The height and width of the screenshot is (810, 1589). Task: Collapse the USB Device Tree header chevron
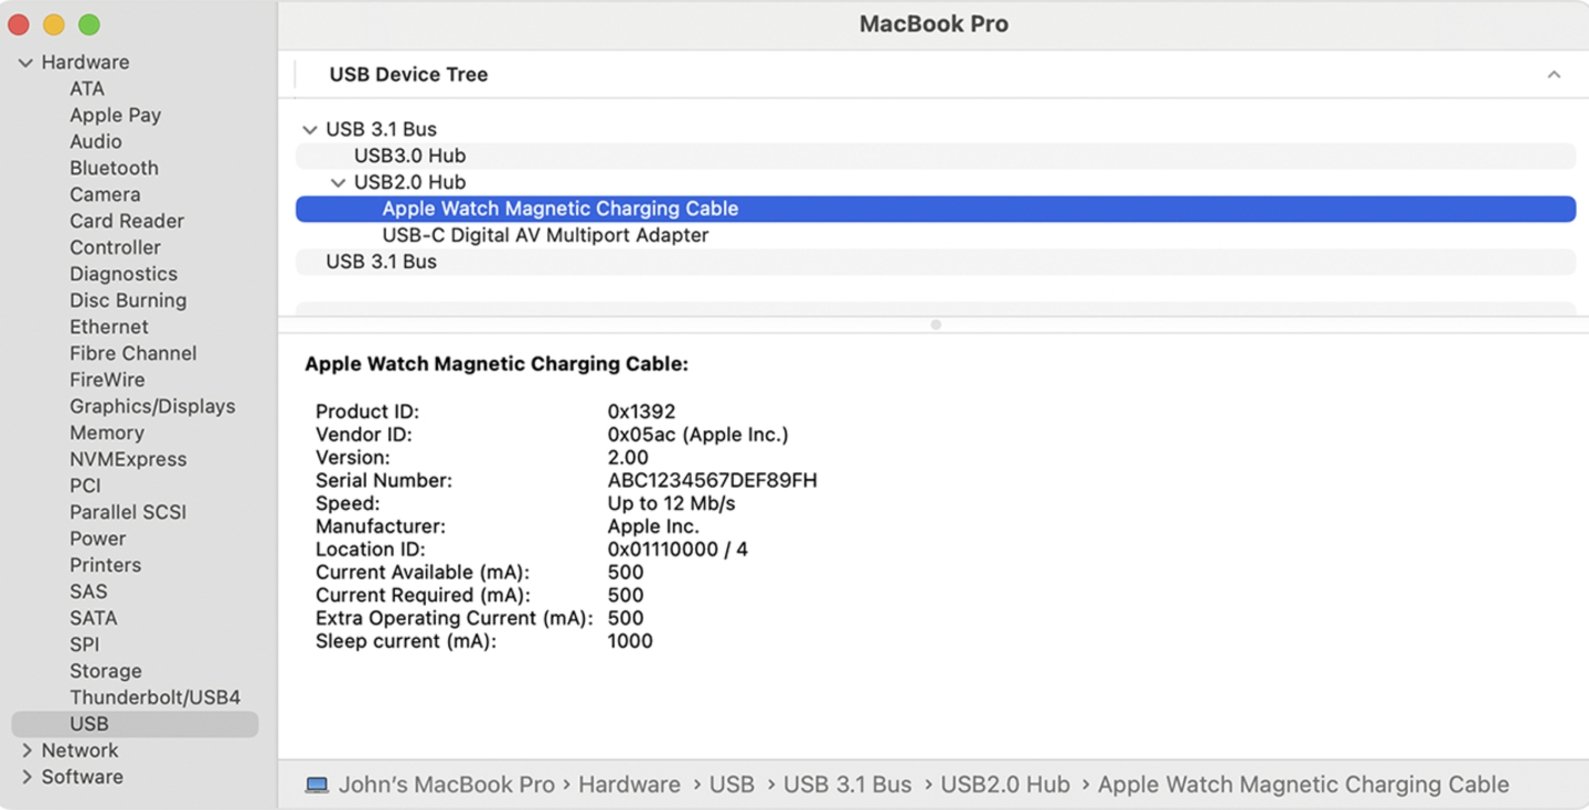pyautogui.click(x=1554, y=75)
